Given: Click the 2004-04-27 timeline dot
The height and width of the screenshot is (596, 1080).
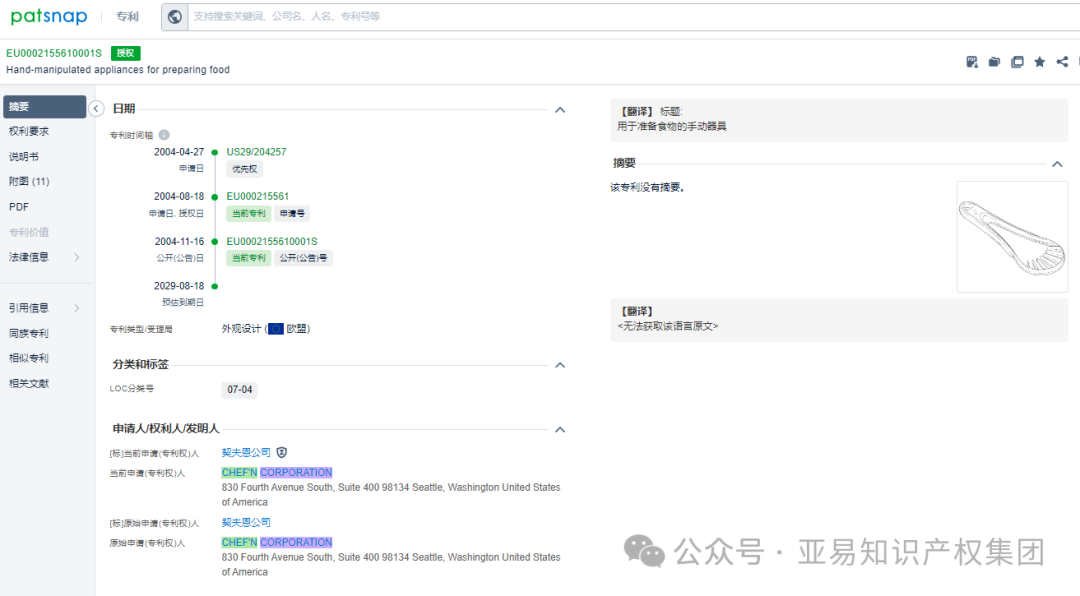Looking at the screenshot, I should (x=215, y=152).
